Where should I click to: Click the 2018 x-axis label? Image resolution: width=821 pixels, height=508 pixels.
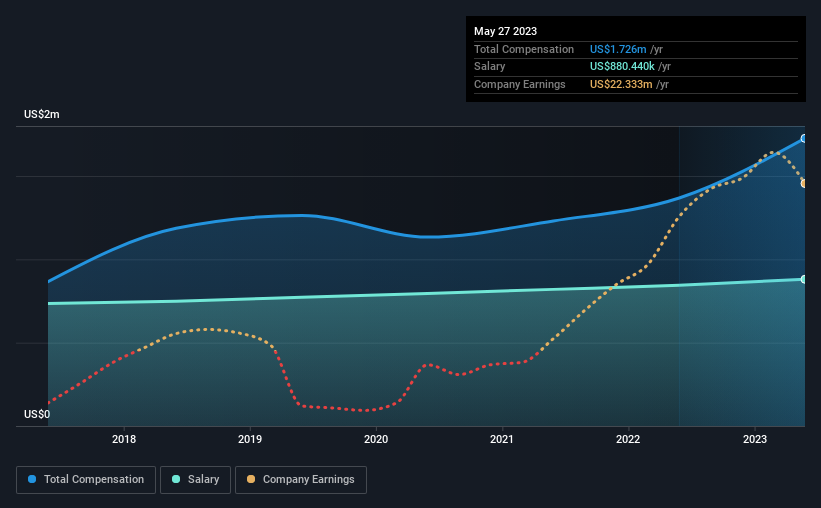pos(124,439)
